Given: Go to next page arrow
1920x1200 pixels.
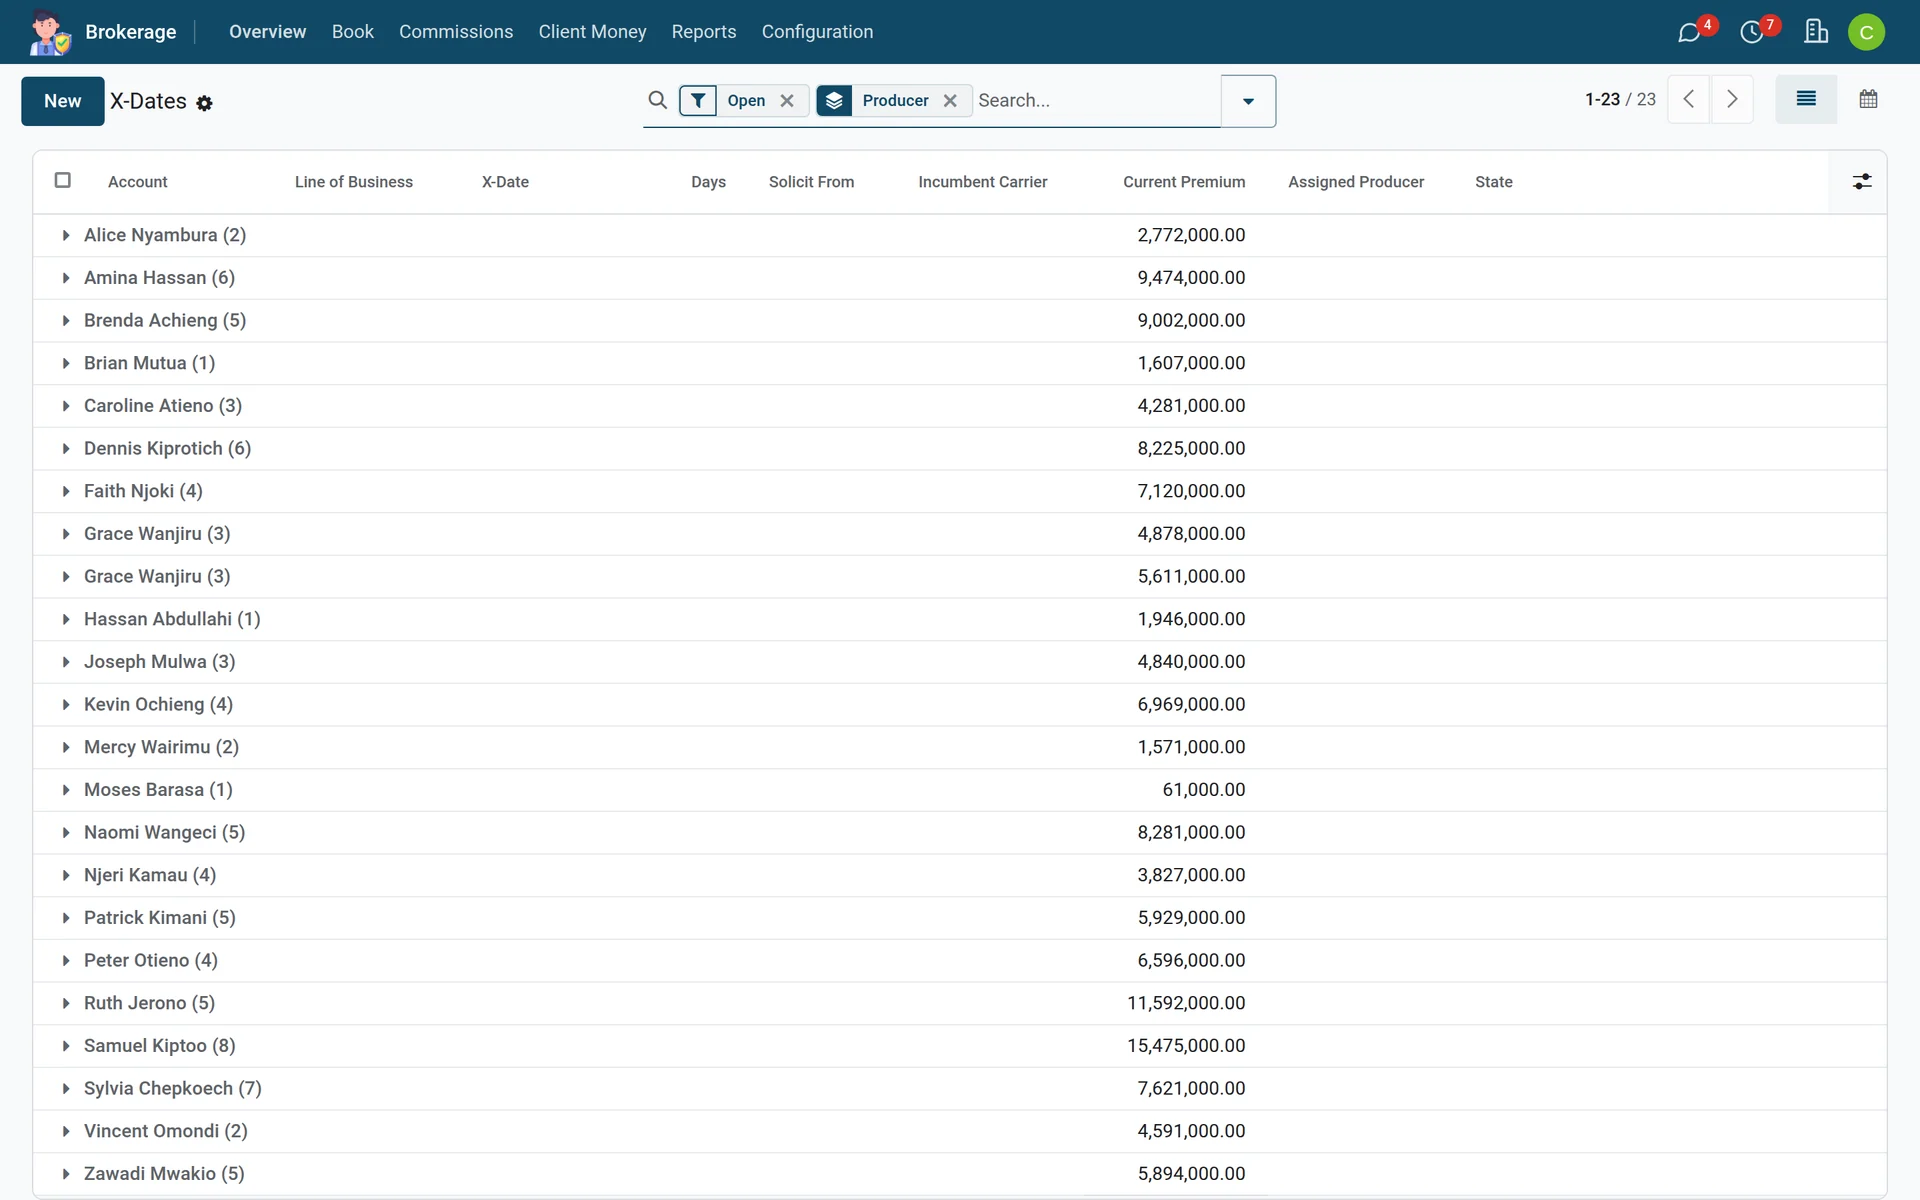Looking at the screenshot, I should [1732, 99].
